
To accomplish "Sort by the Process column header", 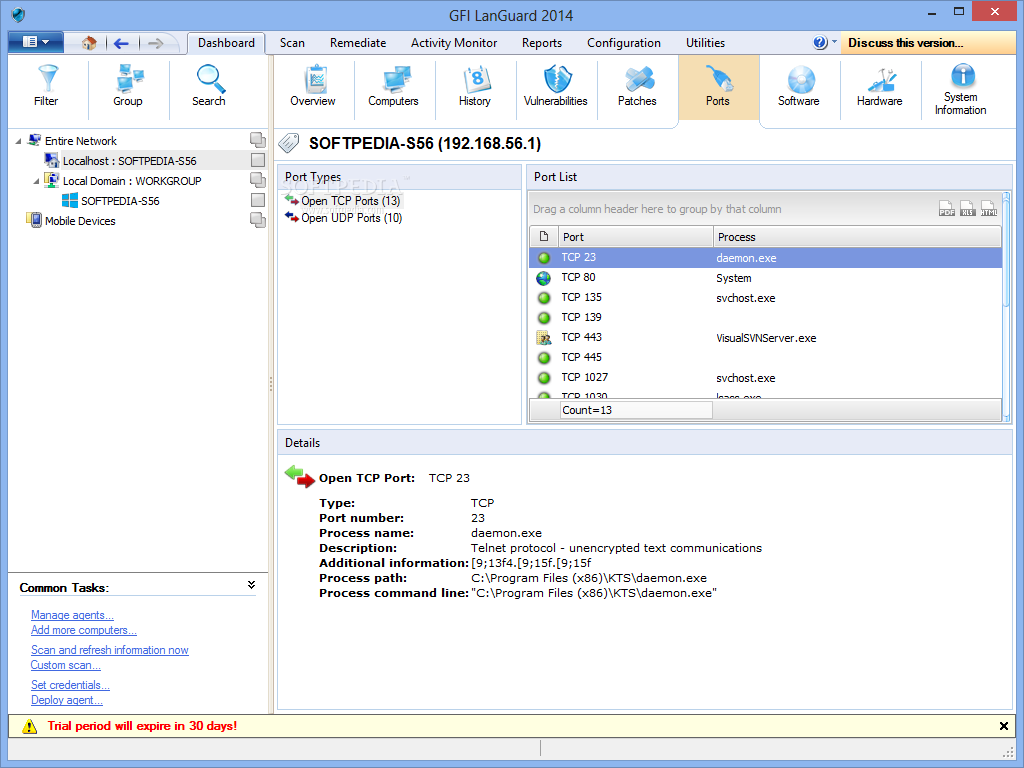I will pyautogui.click(x=857, y=236).
